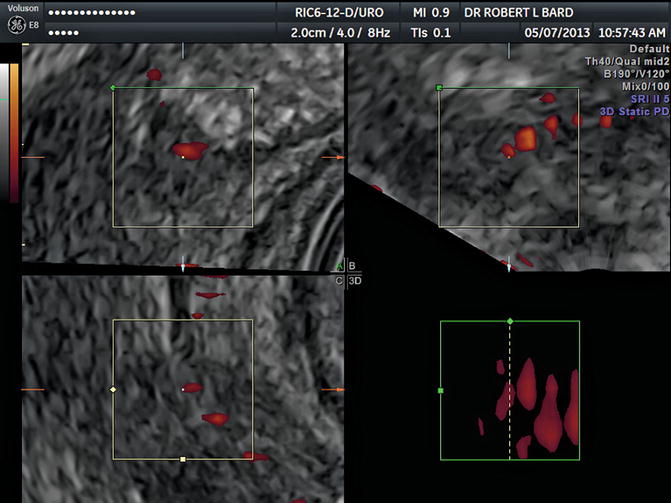Screen dimensions: 671x503
Task: Select plane B in the quadrant indicator
Action: click(352, 266)
